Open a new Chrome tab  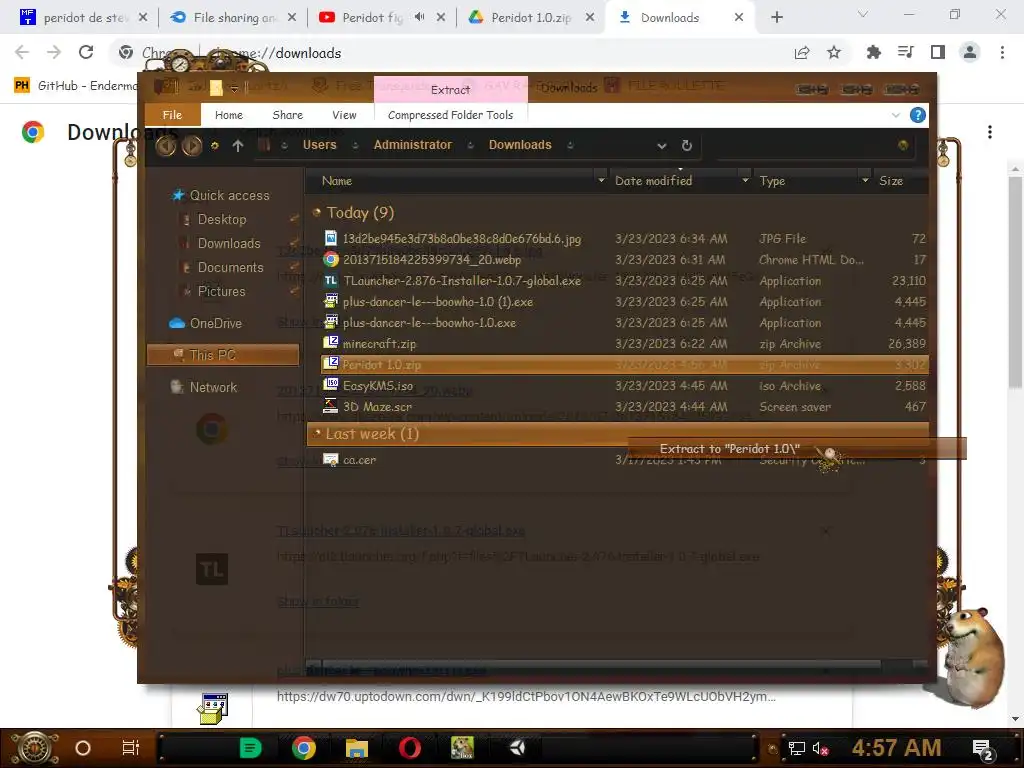pos(776,18)
